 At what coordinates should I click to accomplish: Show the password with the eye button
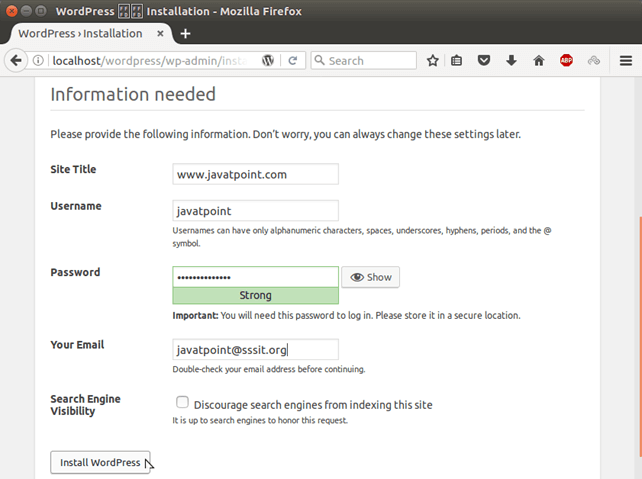click(x=371, y=277)
